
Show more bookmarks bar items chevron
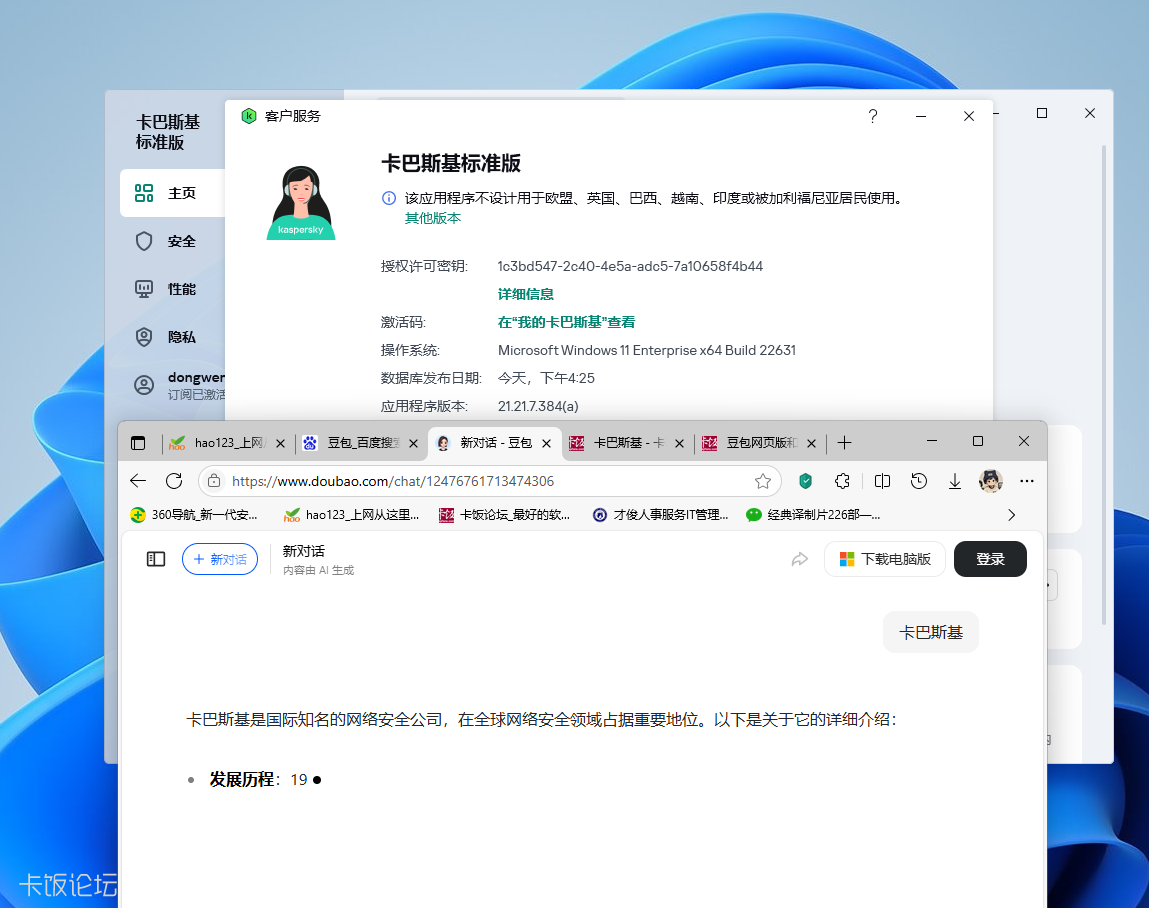pos(1011,515)
